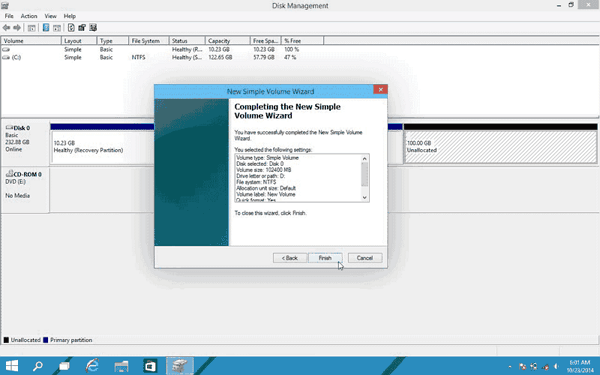The image size is (600, 375).
Task: Select the (C:) volume drive icon
Action: coord(6,57)
